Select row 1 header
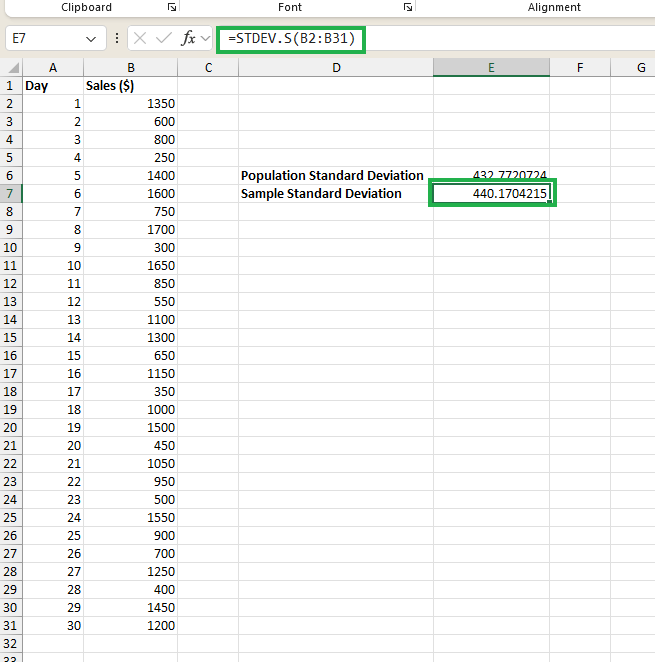The image size is (655, 662). click(11, 86)
